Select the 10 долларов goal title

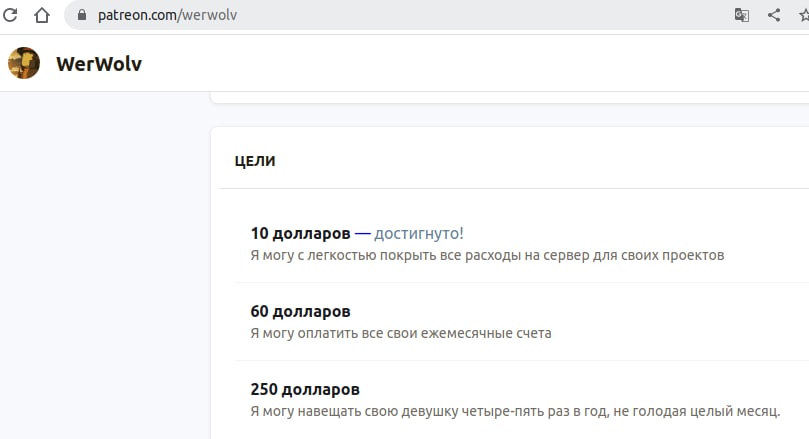300,233
